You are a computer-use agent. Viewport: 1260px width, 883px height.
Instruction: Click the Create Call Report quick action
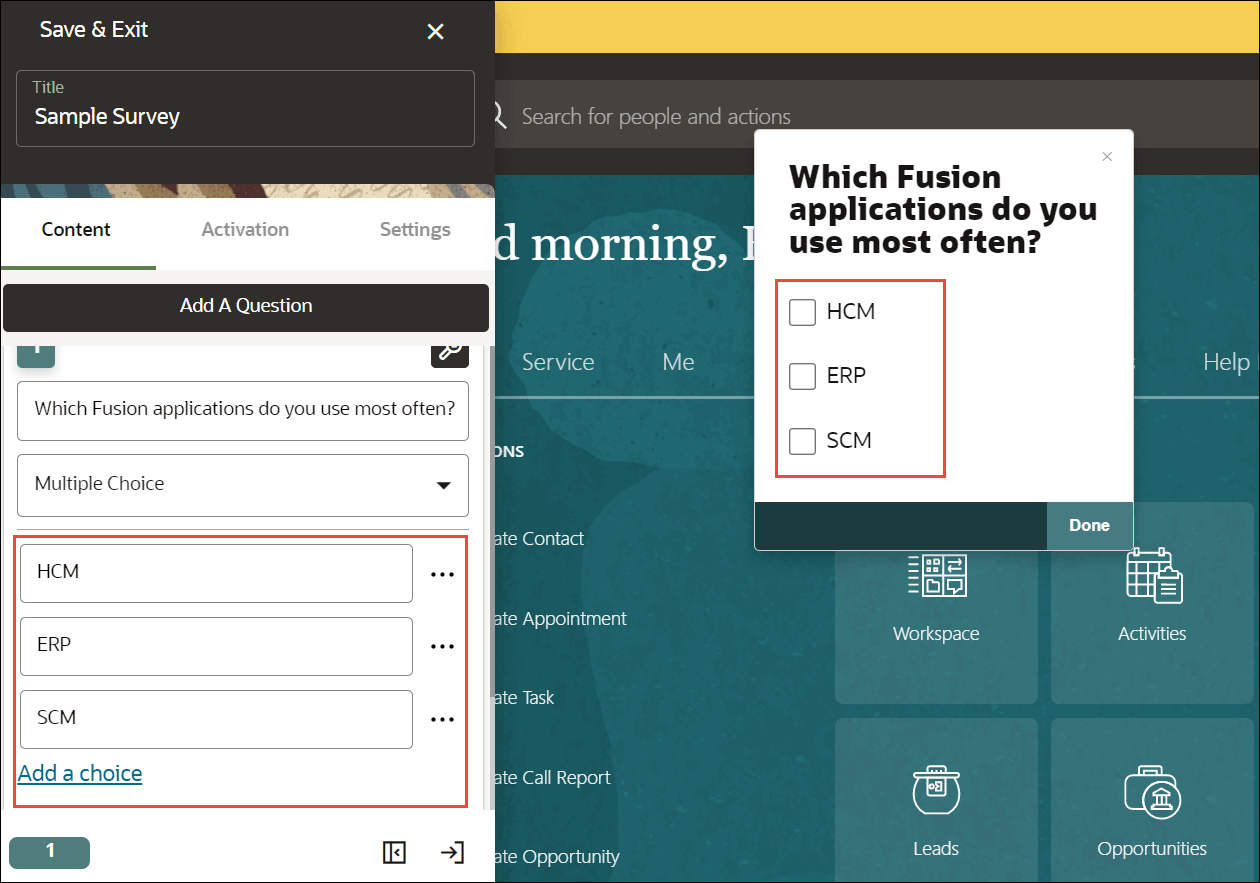553,778
